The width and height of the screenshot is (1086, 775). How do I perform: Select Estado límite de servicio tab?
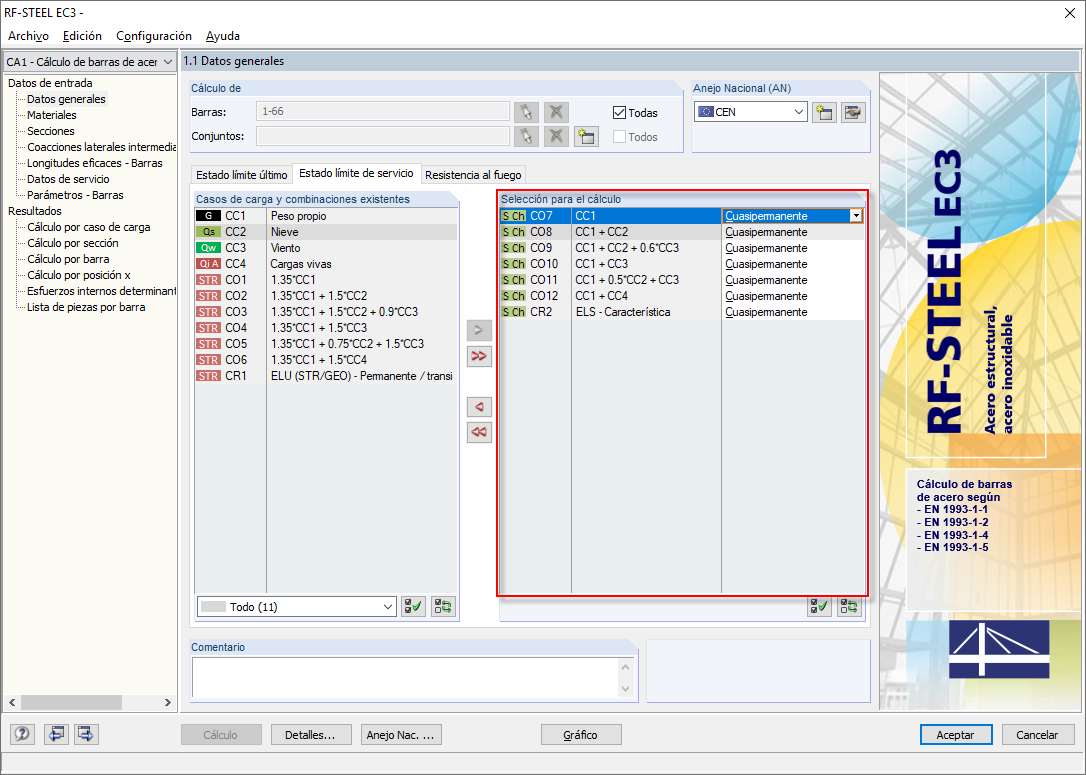pyautogui.click(x=357, y=173)
